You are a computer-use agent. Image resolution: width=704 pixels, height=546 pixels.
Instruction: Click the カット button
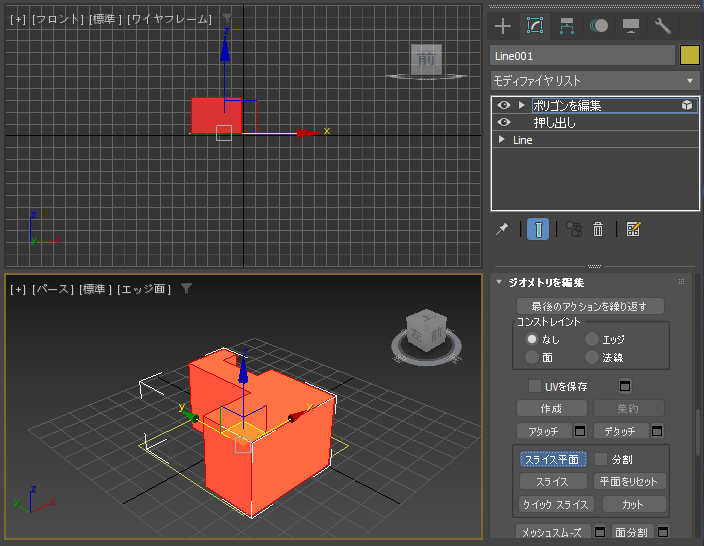tap(634, 504)
